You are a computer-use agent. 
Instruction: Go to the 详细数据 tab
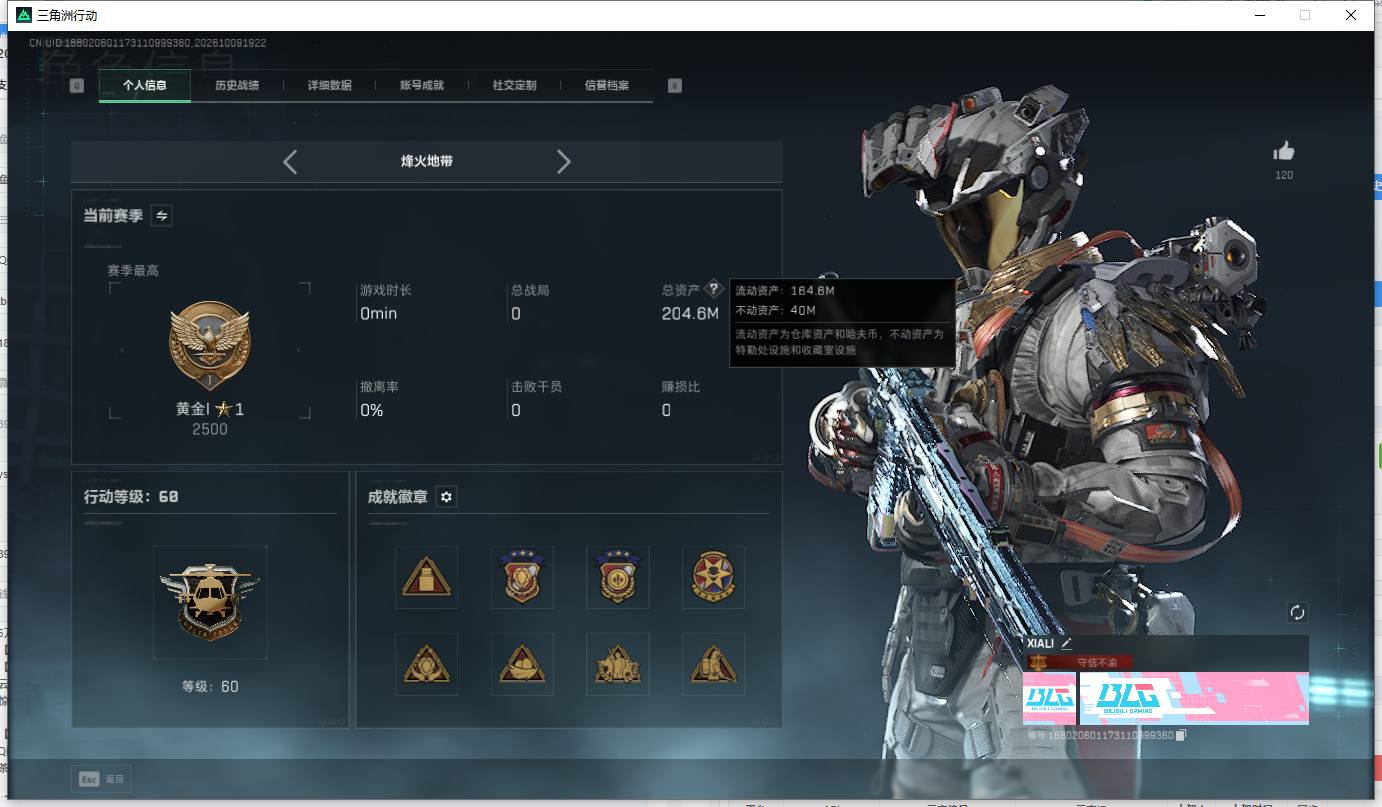coord(330,86)
